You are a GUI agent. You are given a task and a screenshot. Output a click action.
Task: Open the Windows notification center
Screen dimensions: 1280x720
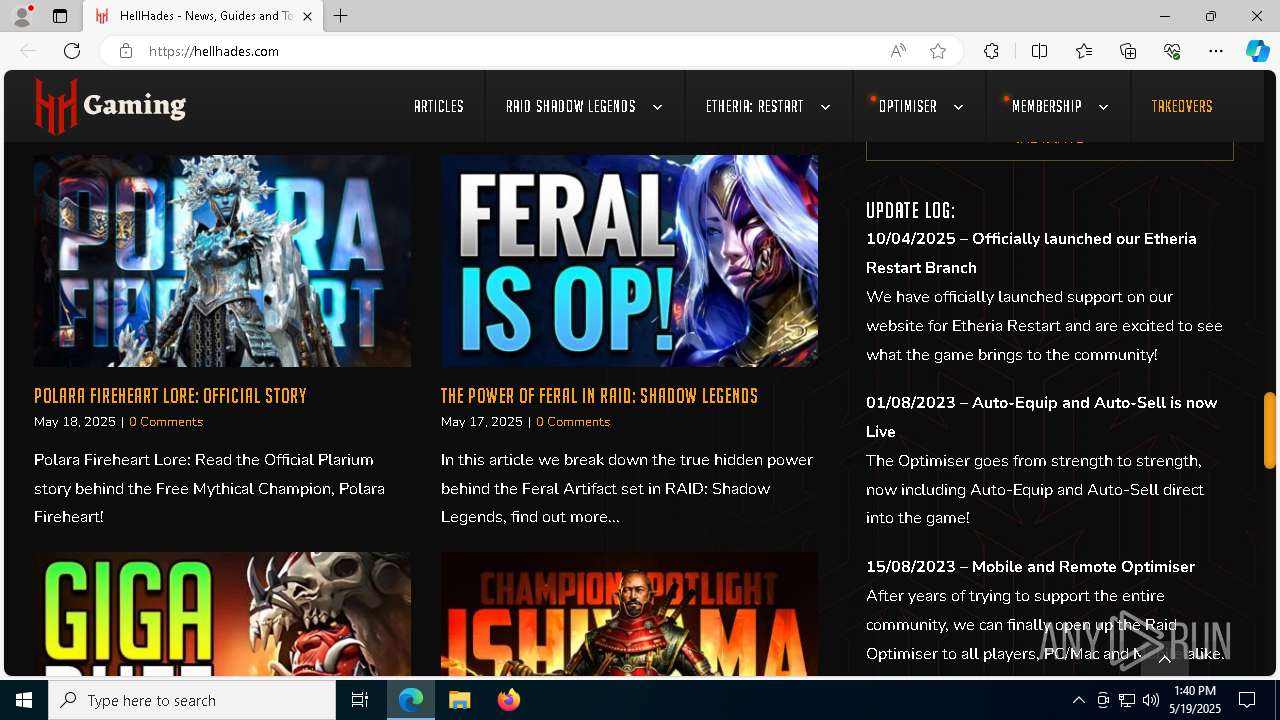[1247, 700]
